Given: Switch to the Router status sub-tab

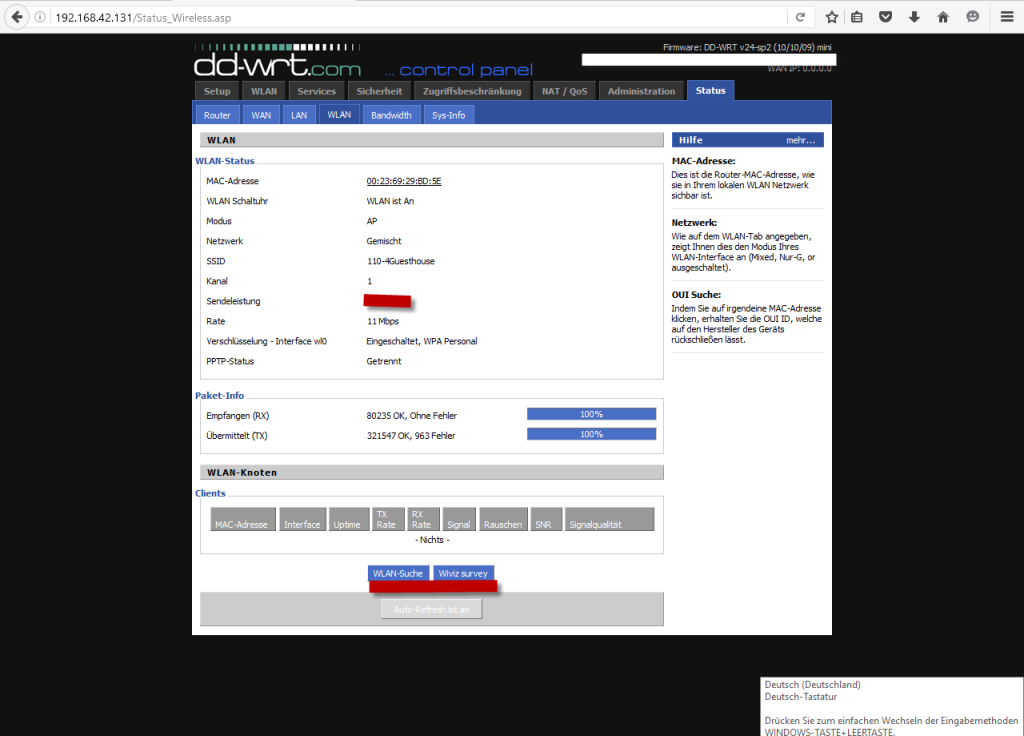Looking at the screenshot, I should [217, 115].
